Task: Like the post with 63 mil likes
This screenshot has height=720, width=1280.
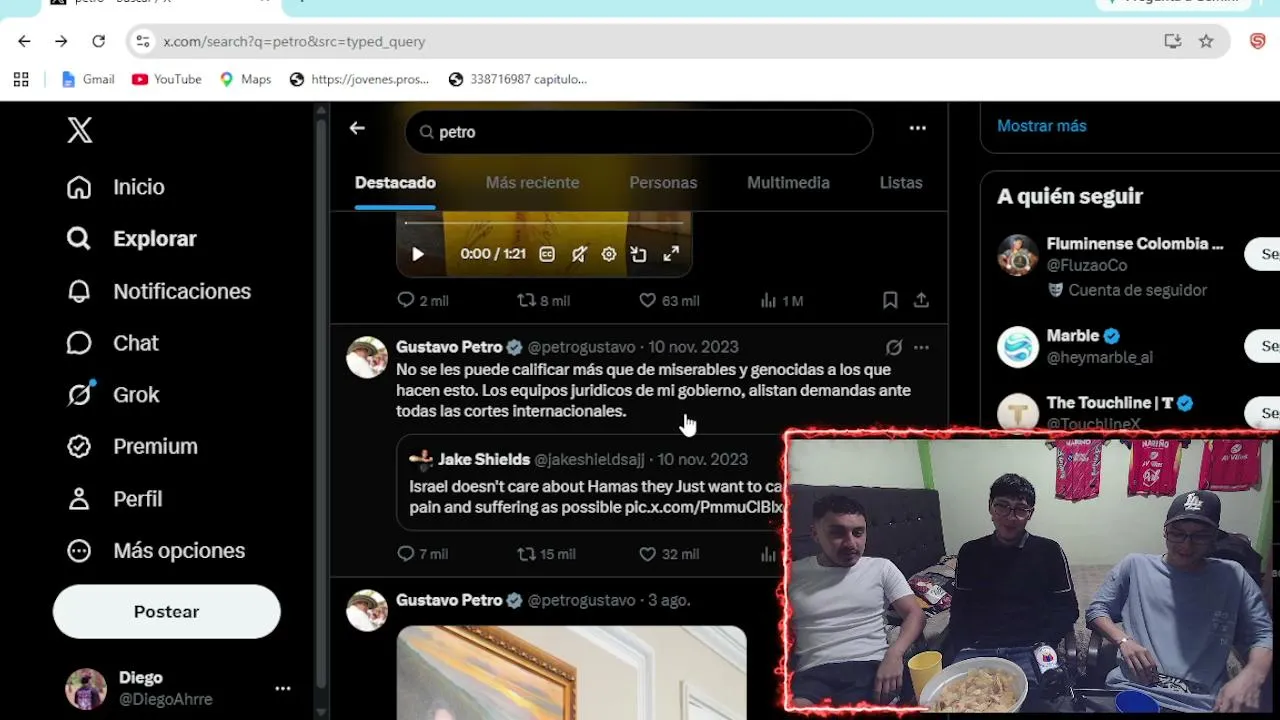Action: click(x=668, y=301)
